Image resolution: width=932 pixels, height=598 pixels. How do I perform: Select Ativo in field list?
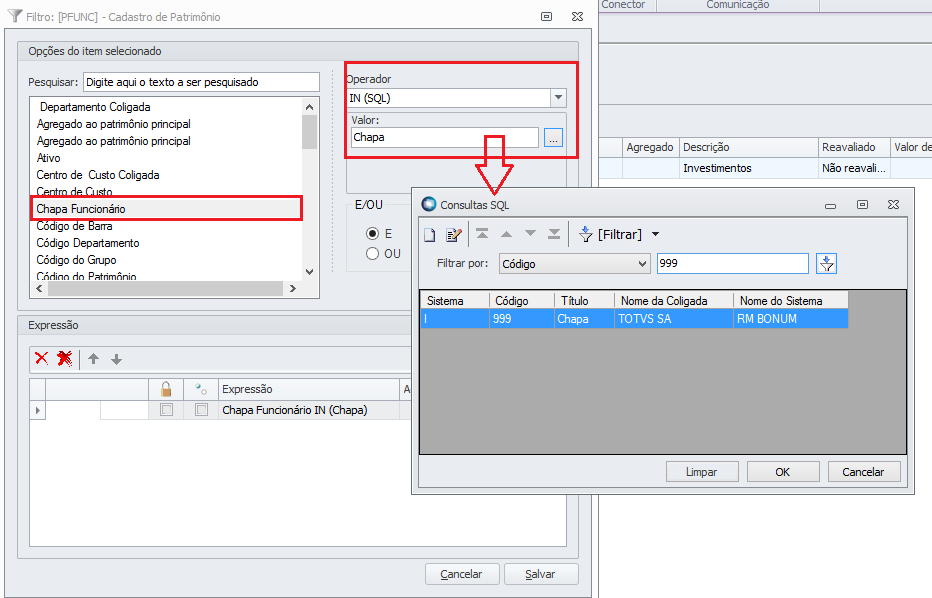(49, 158)
